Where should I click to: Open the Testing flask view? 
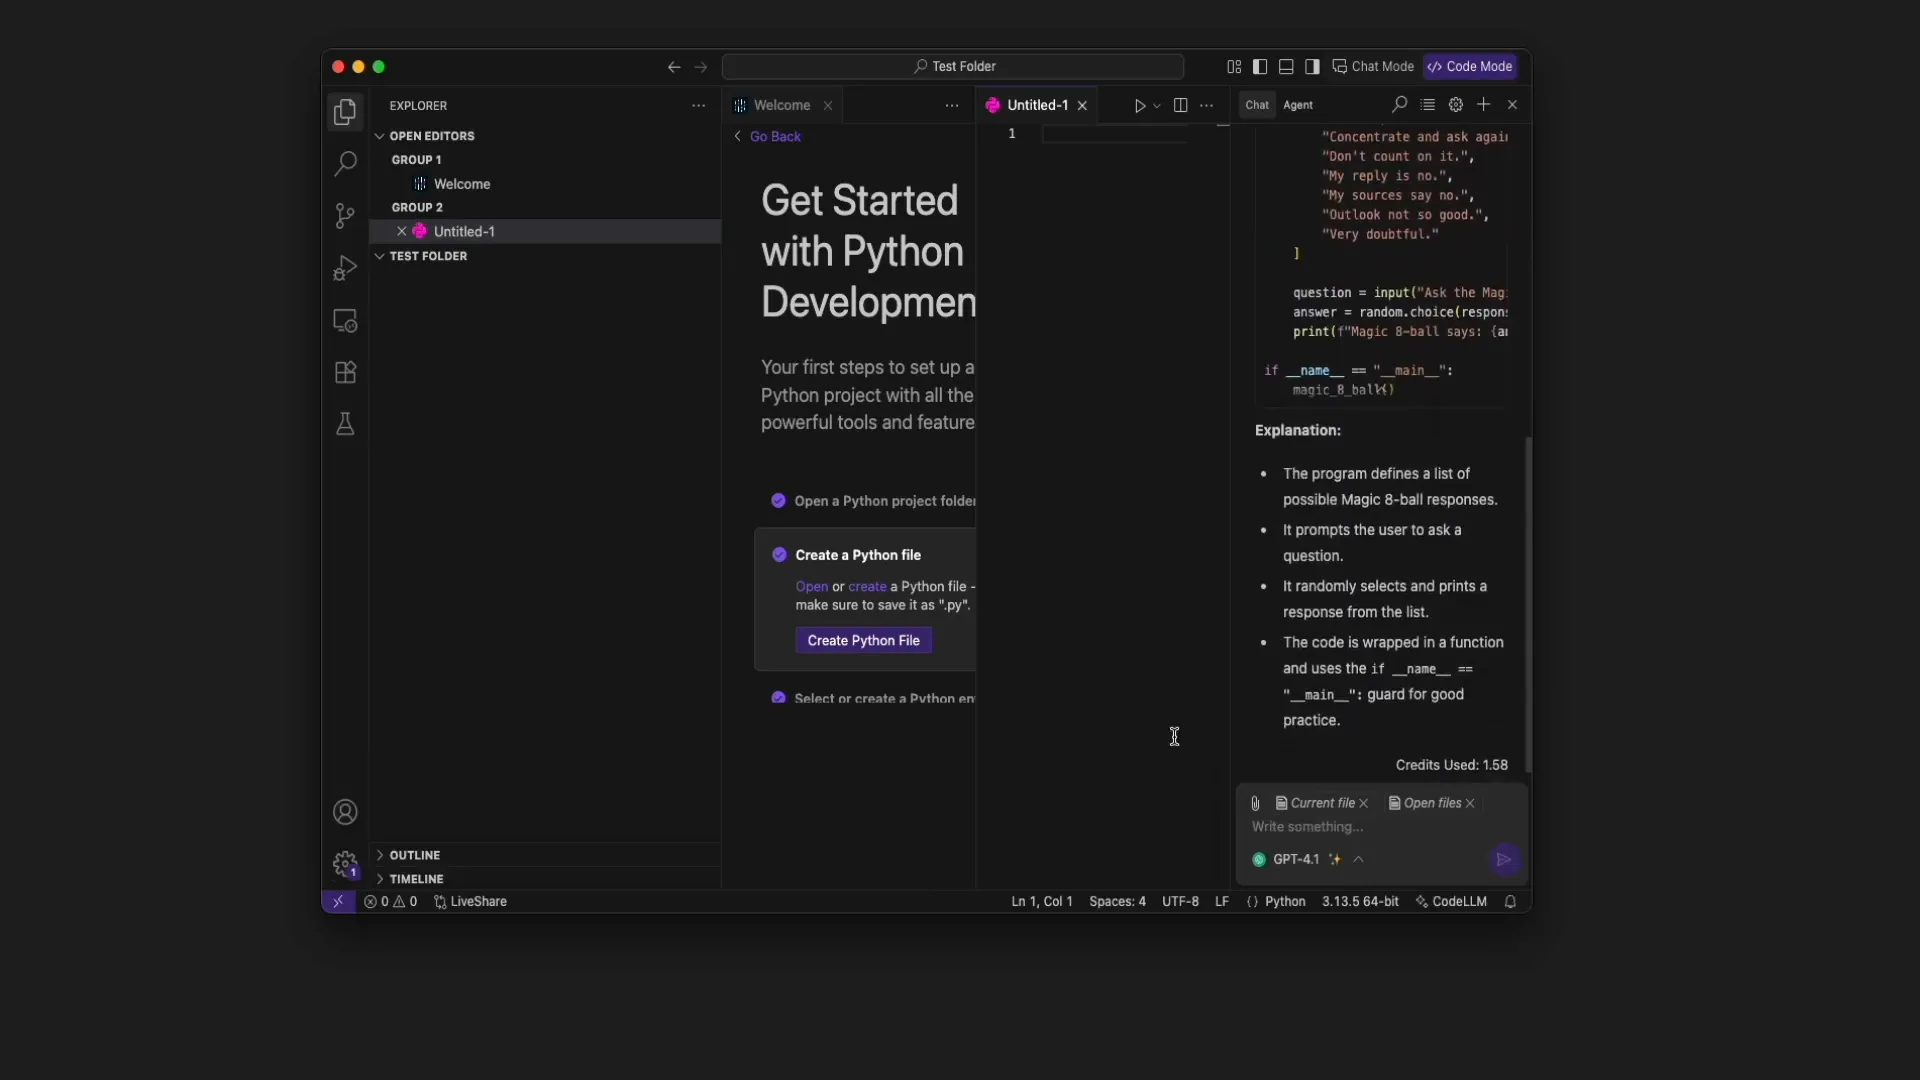click(x=345, y=424)
